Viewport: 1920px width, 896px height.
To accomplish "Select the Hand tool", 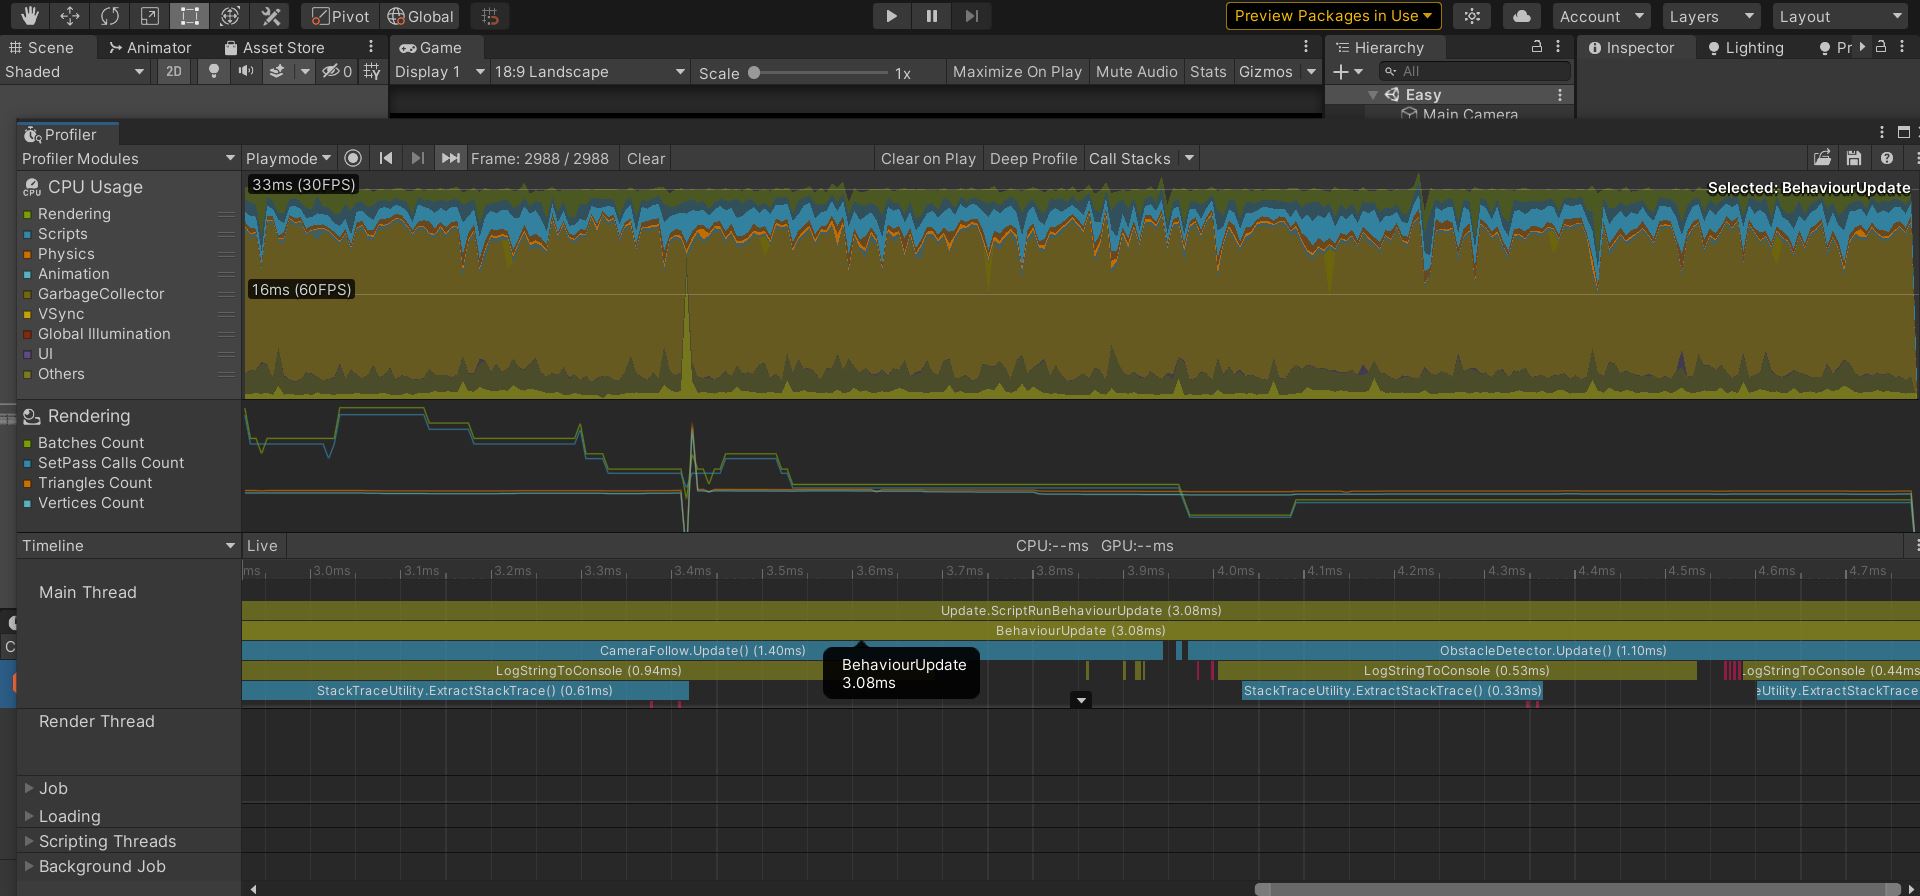I will 30,16.
